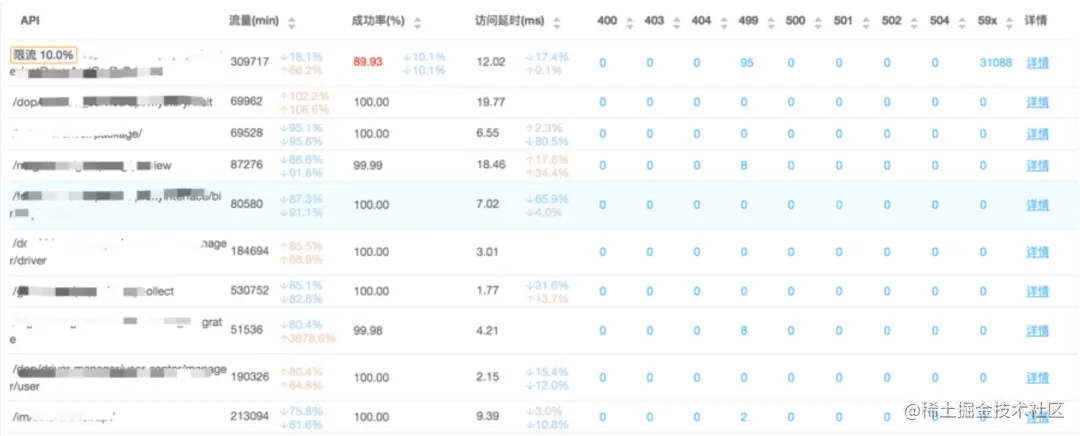The image size is (1080, 436).
Task: Sort the 501 status column
Action: pos(864,22)
